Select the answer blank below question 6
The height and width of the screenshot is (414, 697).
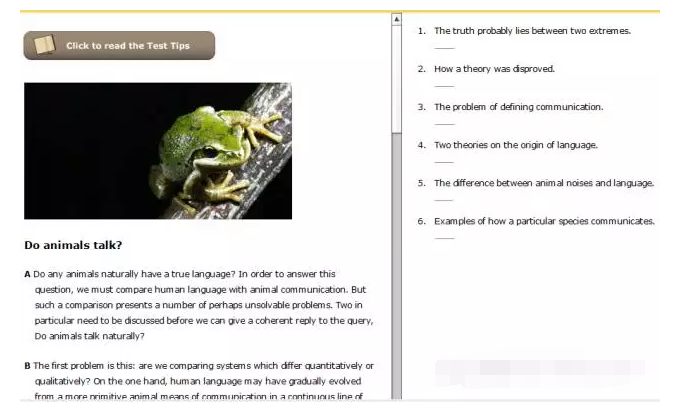click(x=444, y=238)
